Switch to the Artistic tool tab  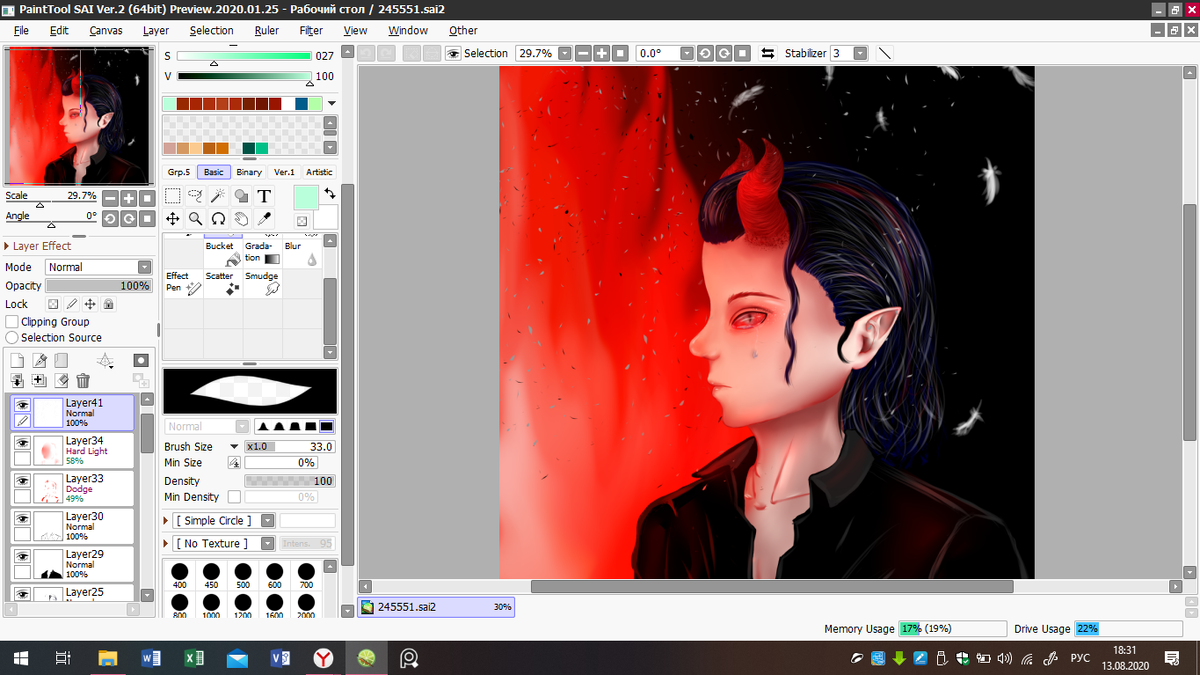pyautogui.click(x=319, y=172)
